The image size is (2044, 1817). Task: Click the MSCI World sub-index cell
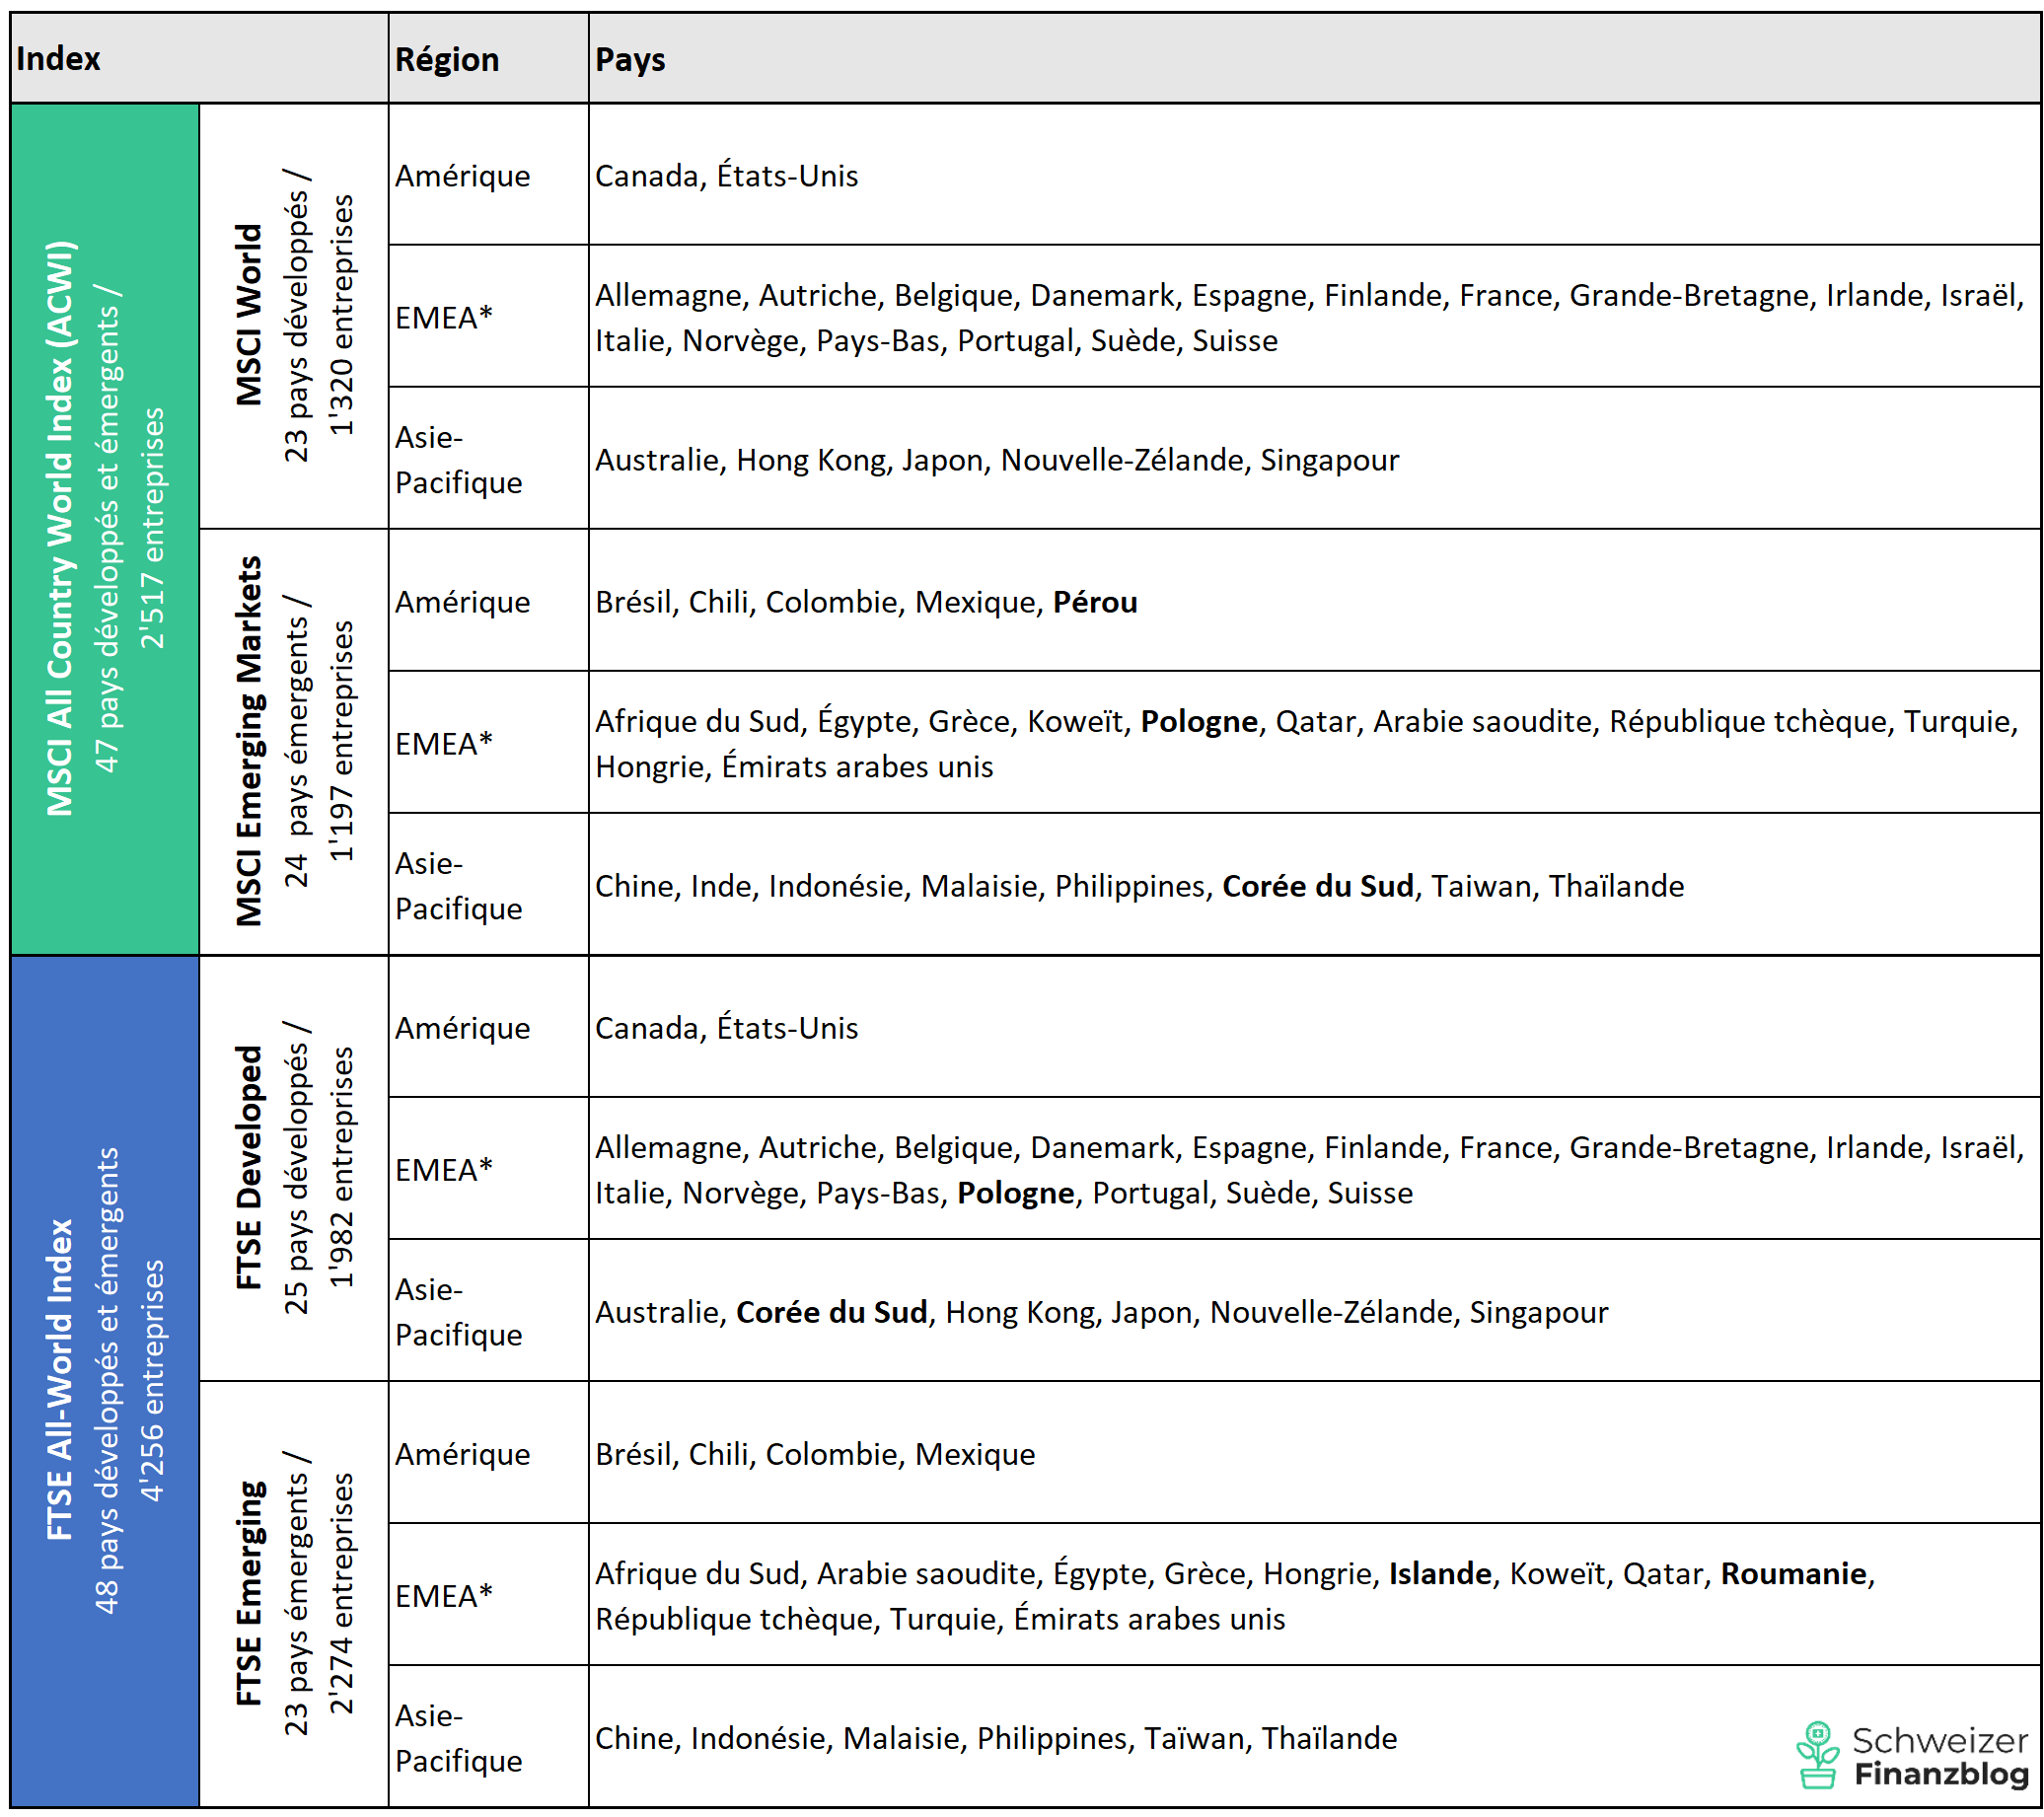293,316
